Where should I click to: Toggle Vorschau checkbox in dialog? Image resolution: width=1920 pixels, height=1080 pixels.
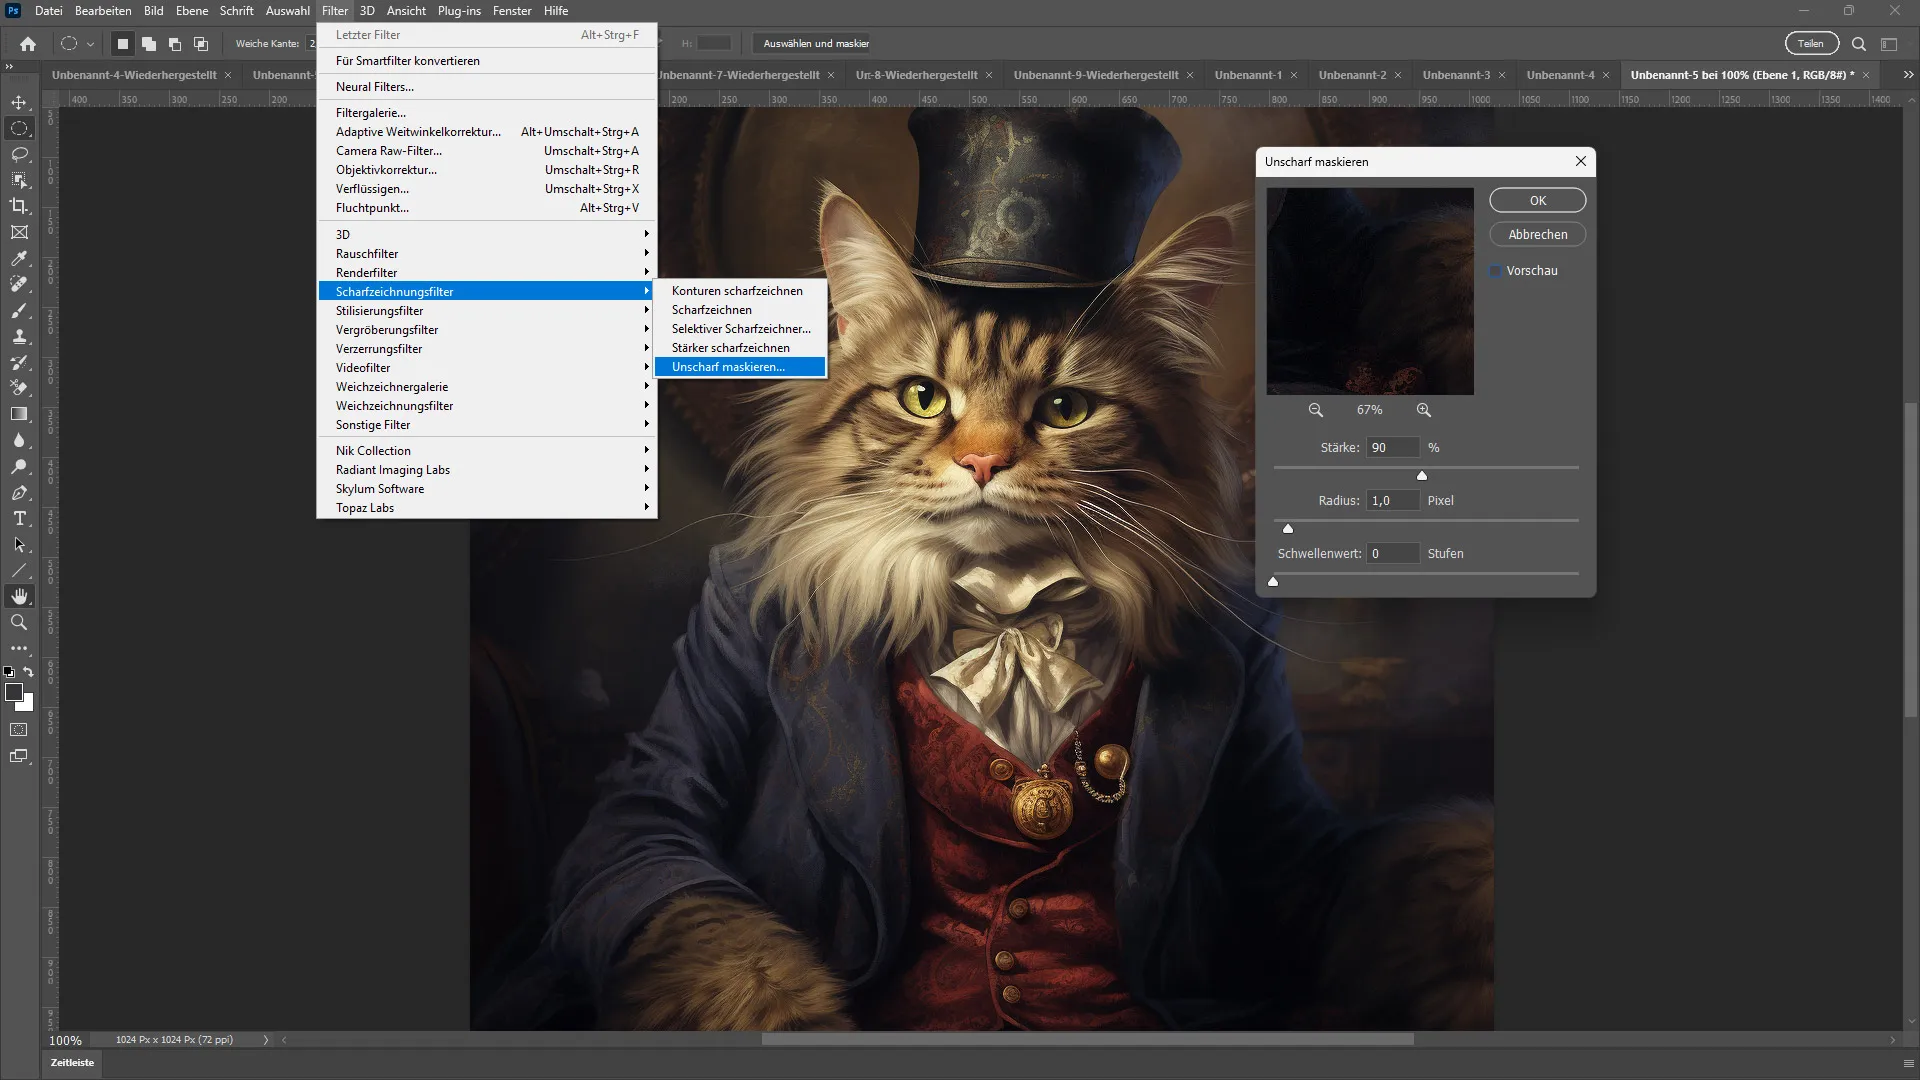[1493, 270]
